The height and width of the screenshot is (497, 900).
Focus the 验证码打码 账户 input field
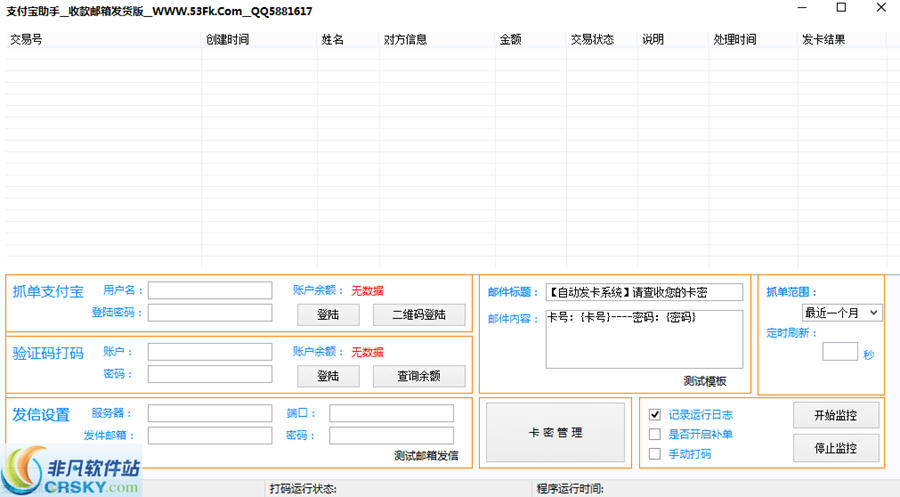pyautogui.click(x=210, y=352)
